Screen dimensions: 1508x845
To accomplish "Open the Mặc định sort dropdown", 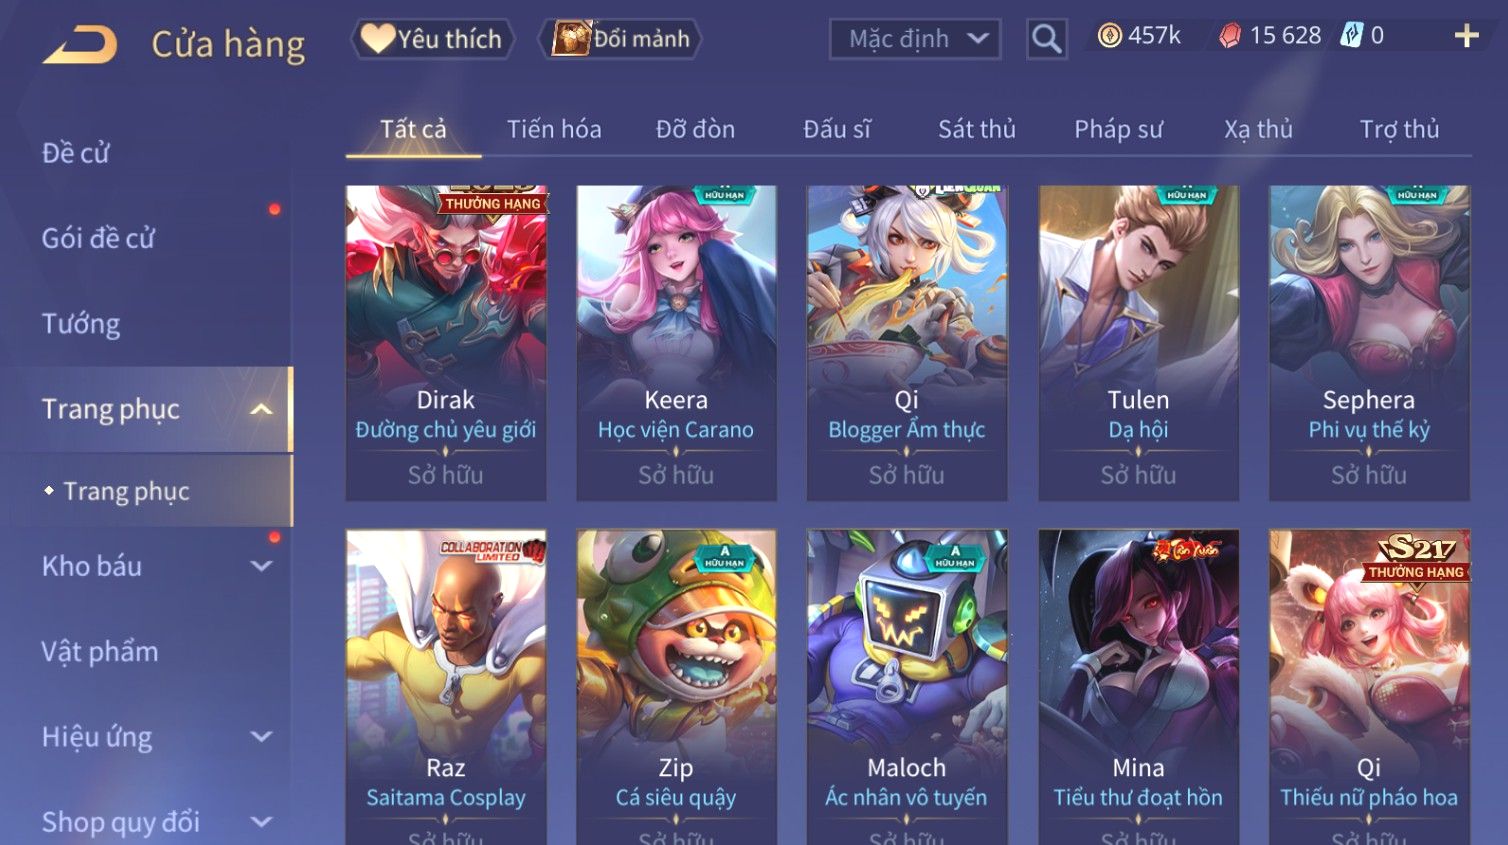I will [x=915, y=39].
